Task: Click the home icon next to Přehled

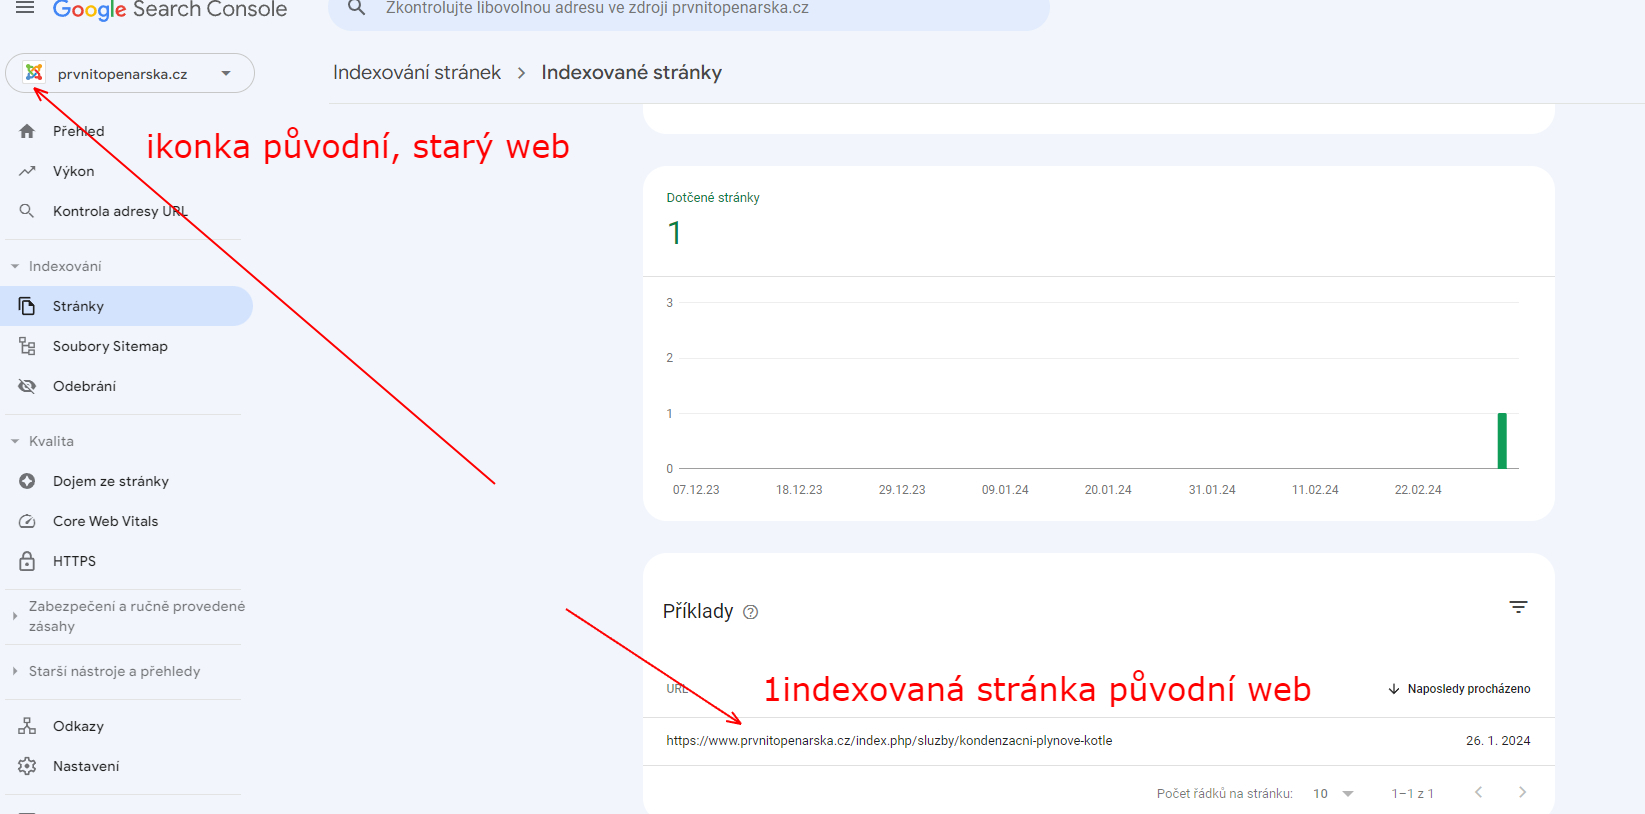Action: 27,131
